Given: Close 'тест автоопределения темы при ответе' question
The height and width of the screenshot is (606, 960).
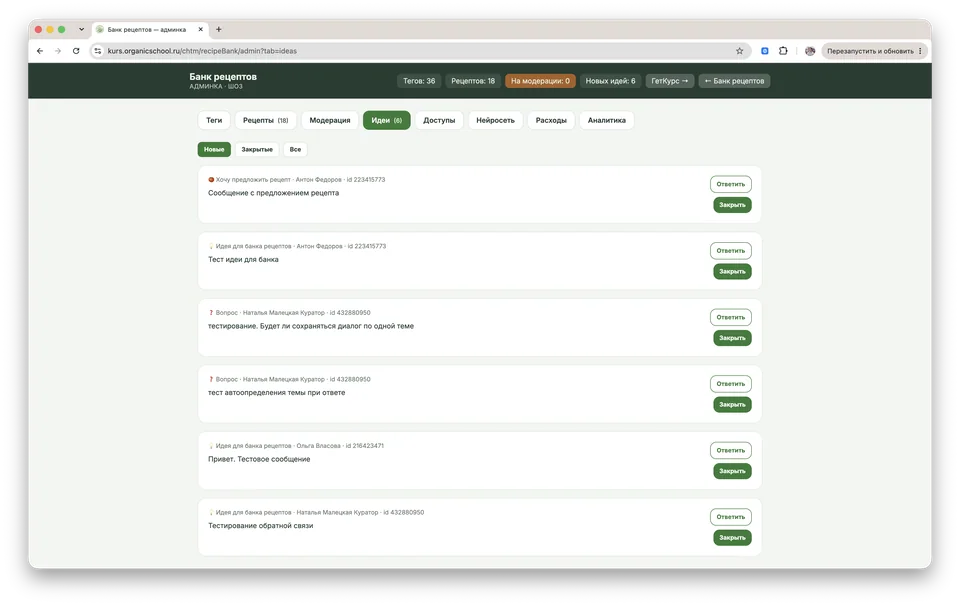Looking at the screenshot, I should [732, 405].
